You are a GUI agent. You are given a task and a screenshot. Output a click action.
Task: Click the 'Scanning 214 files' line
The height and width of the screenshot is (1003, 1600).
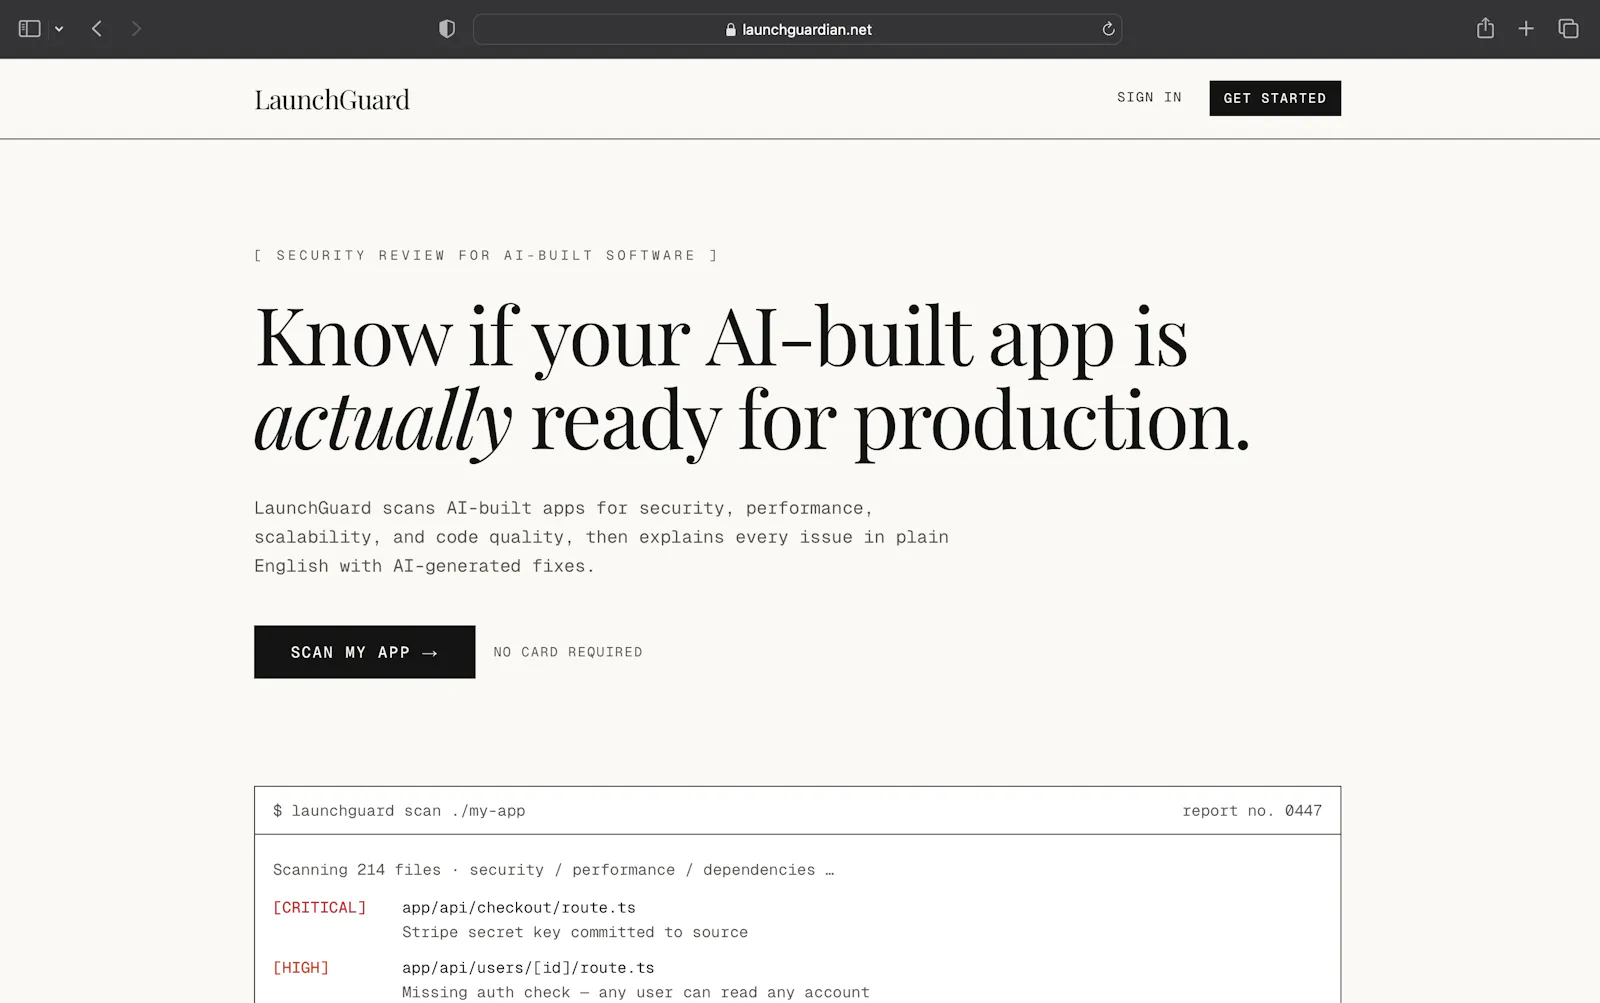[553, 870]
